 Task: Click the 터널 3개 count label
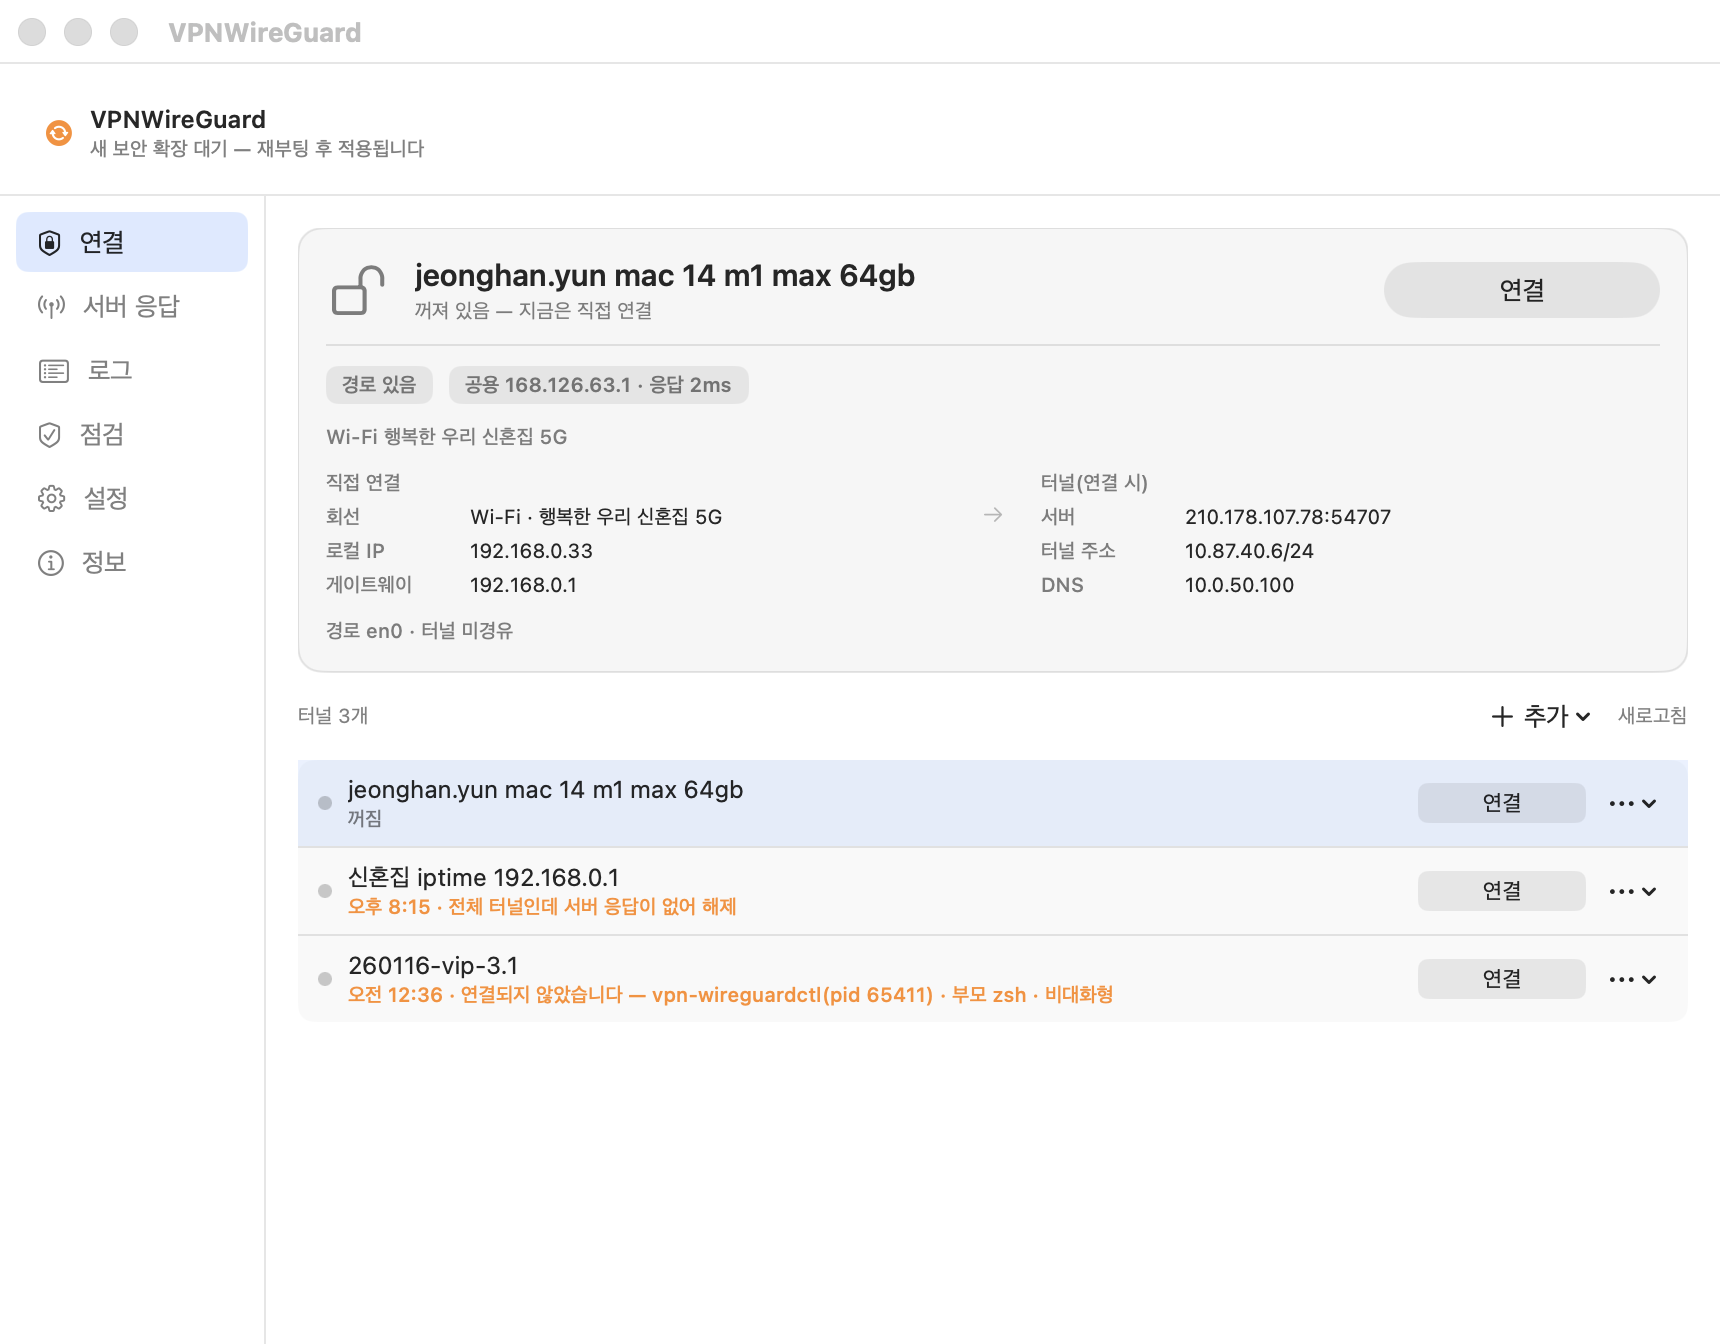(333, 716)
